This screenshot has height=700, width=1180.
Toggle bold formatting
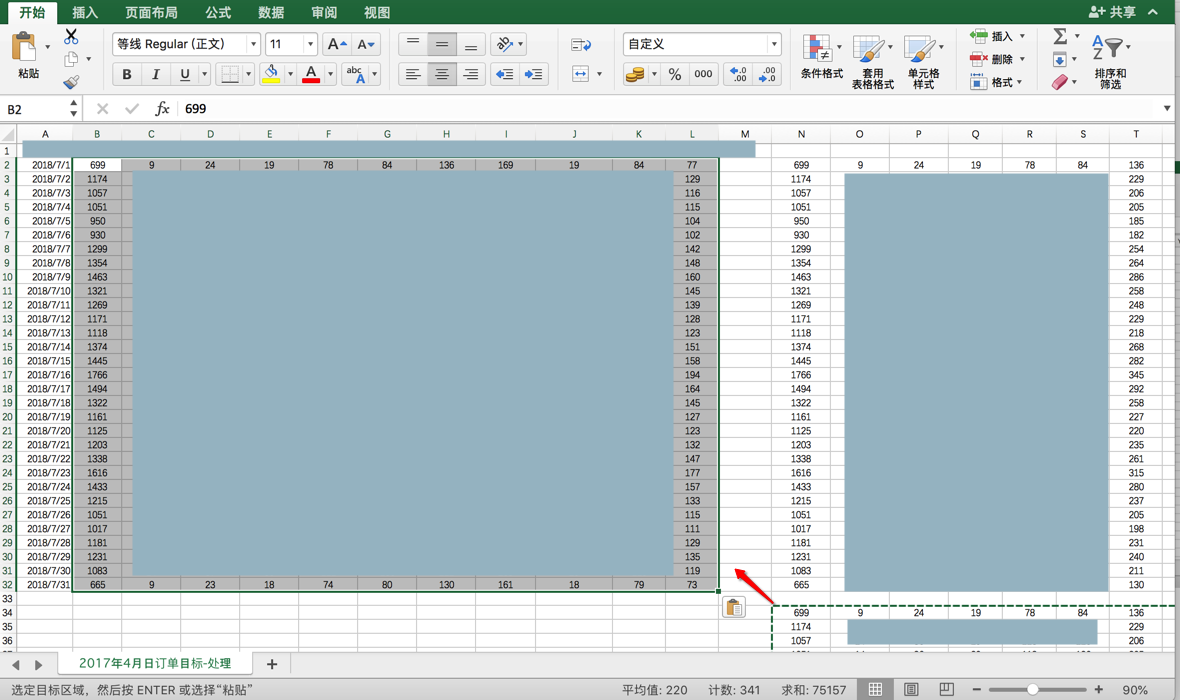(x=126, y=74)
